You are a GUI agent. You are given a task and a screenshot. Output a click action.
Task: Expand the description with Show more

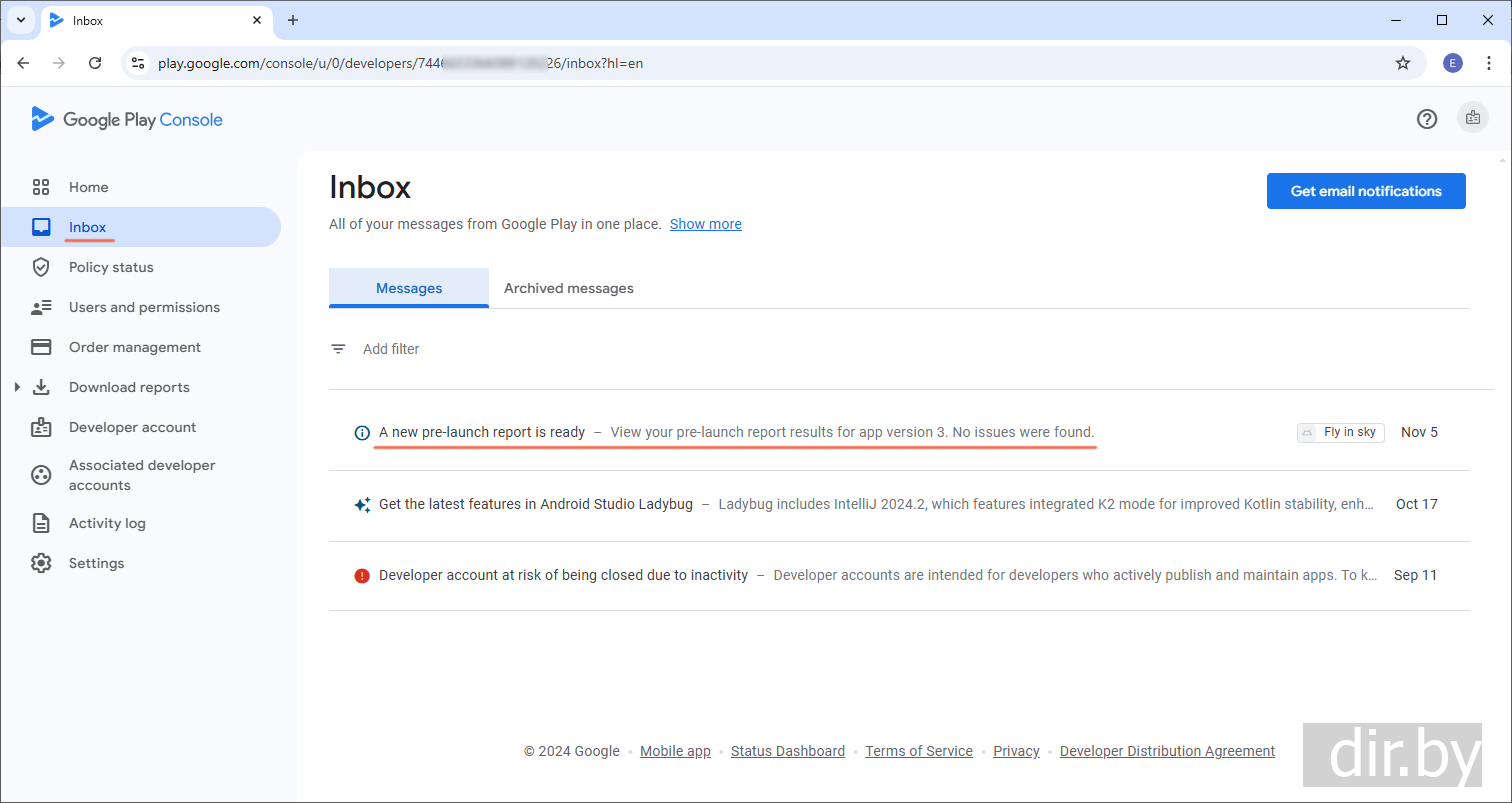pyautogui.click(x=705, y=224)
